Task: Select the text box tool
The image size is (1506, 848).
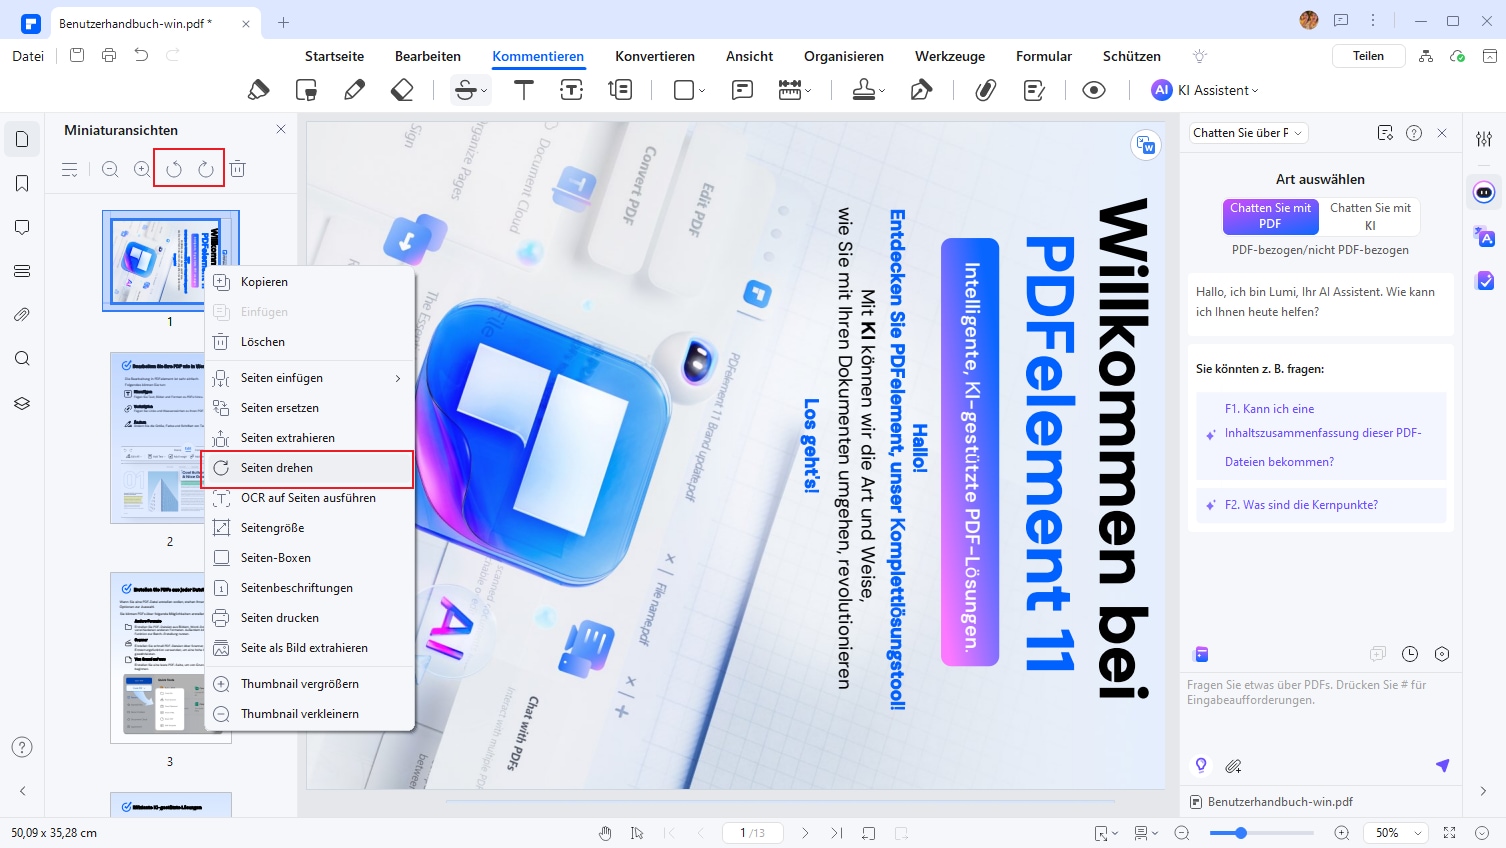Action: (571, 90)
